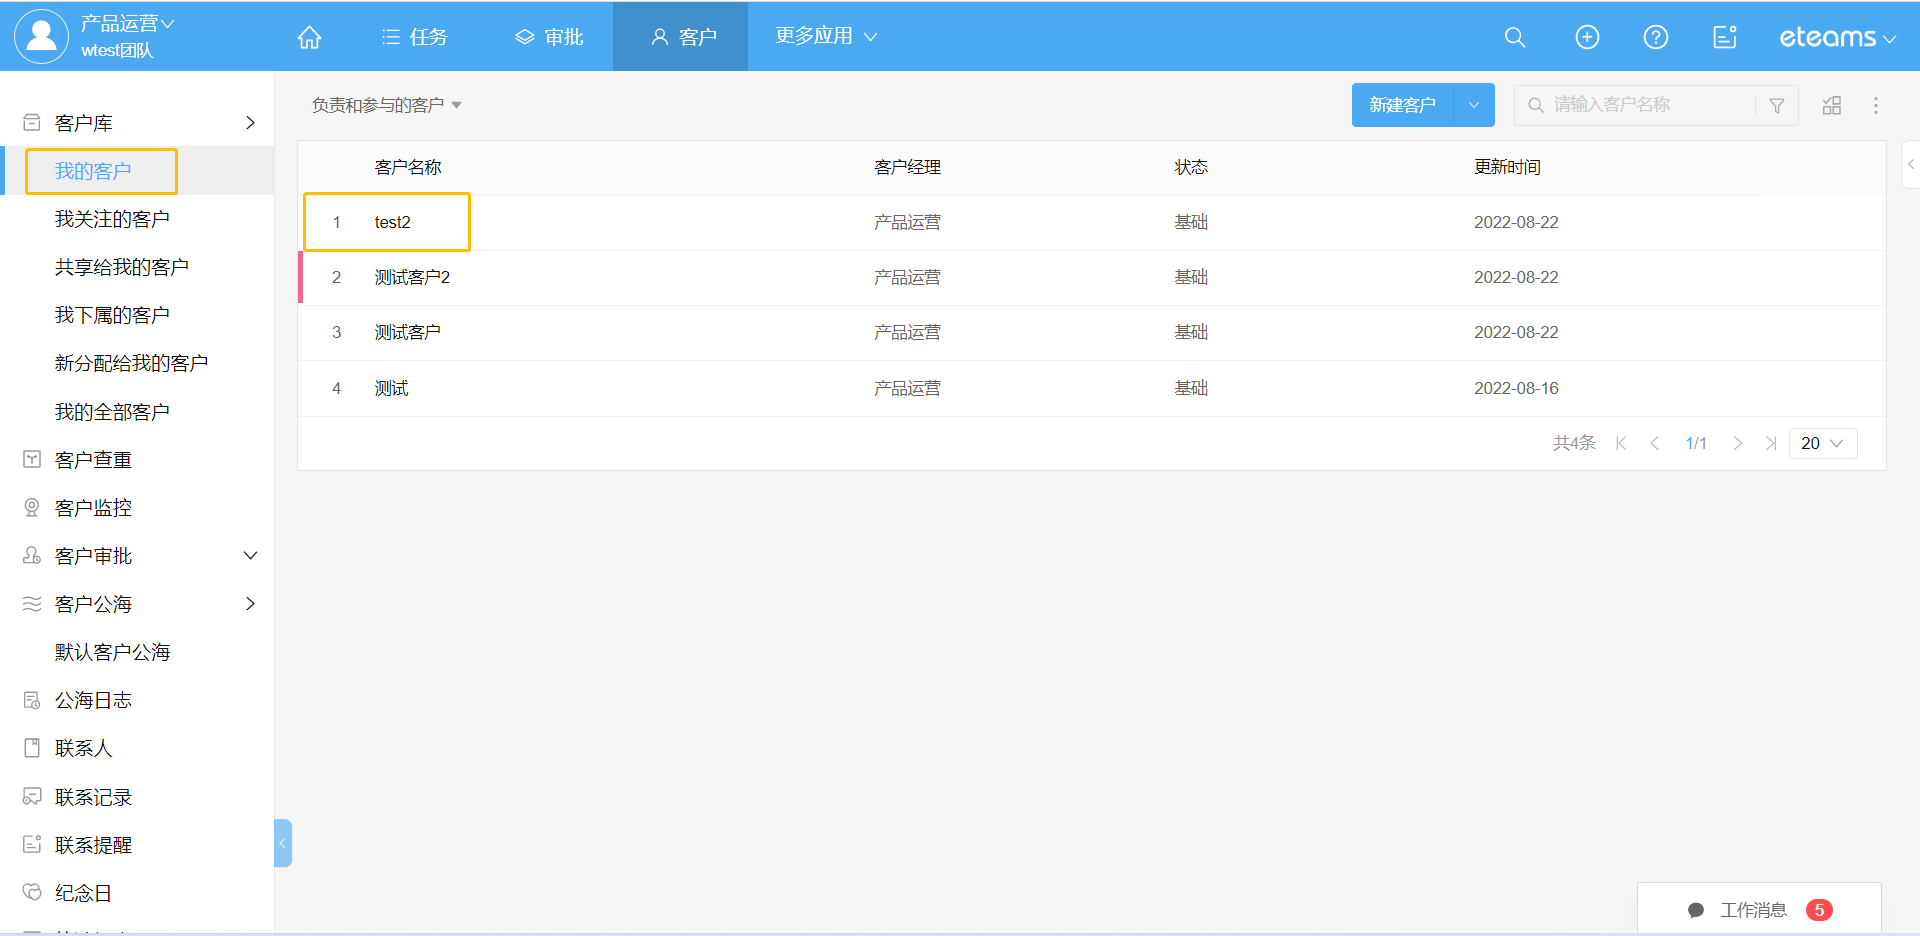Open customer test2 from the list
Screen dimensions: 1920x936
(392, 222)
